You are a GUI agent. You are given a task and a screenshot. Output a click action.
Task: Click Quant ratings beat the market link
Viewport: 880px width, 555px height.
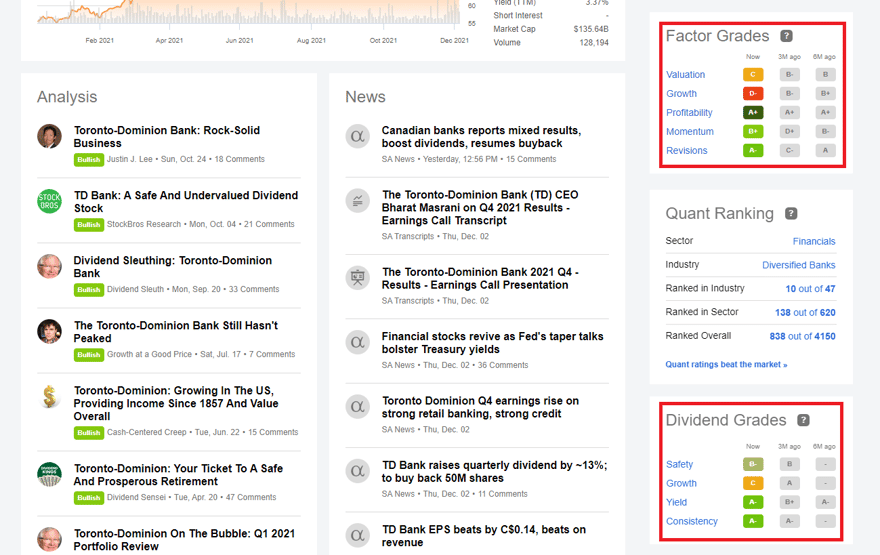point(726,365)
